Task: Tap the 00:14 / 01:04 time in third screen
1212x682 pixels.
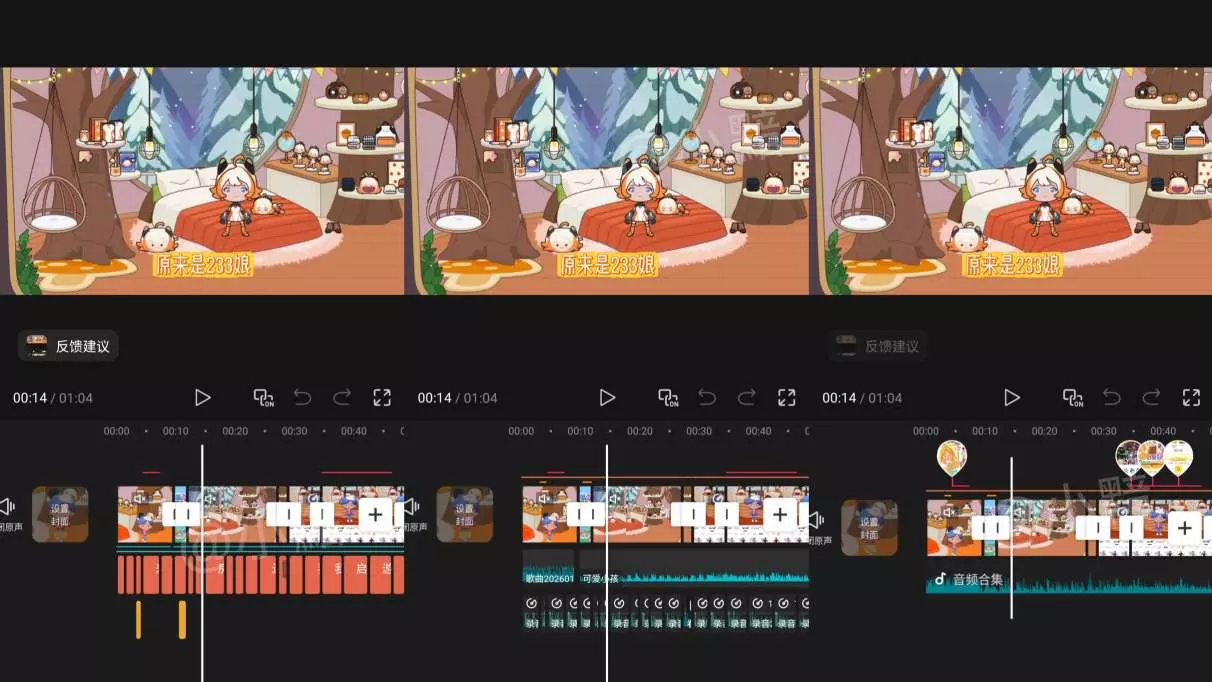Action: tap(862, 398)
